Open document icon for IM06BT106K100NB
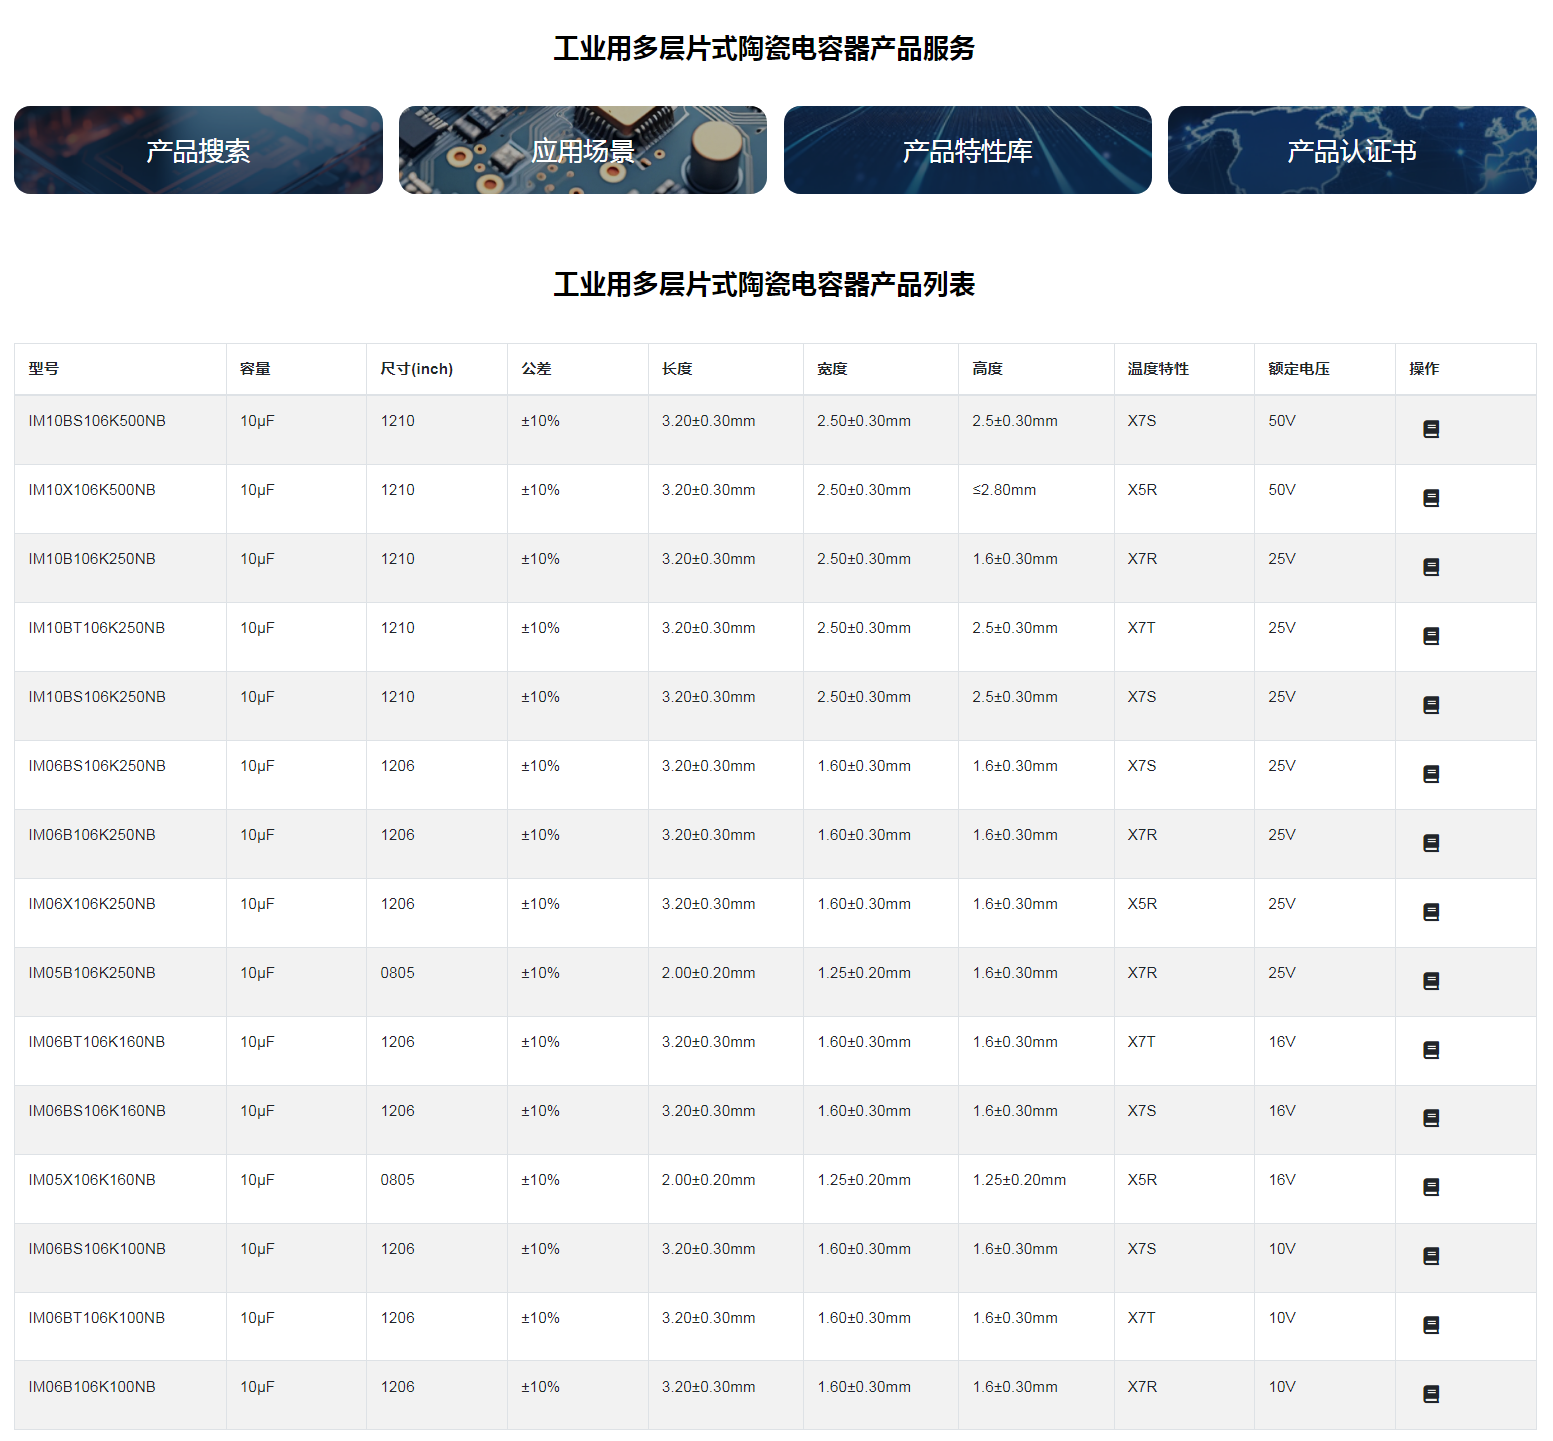The height and width of the screenshot is (1441, 1553). click(x=1431, y=1325)
